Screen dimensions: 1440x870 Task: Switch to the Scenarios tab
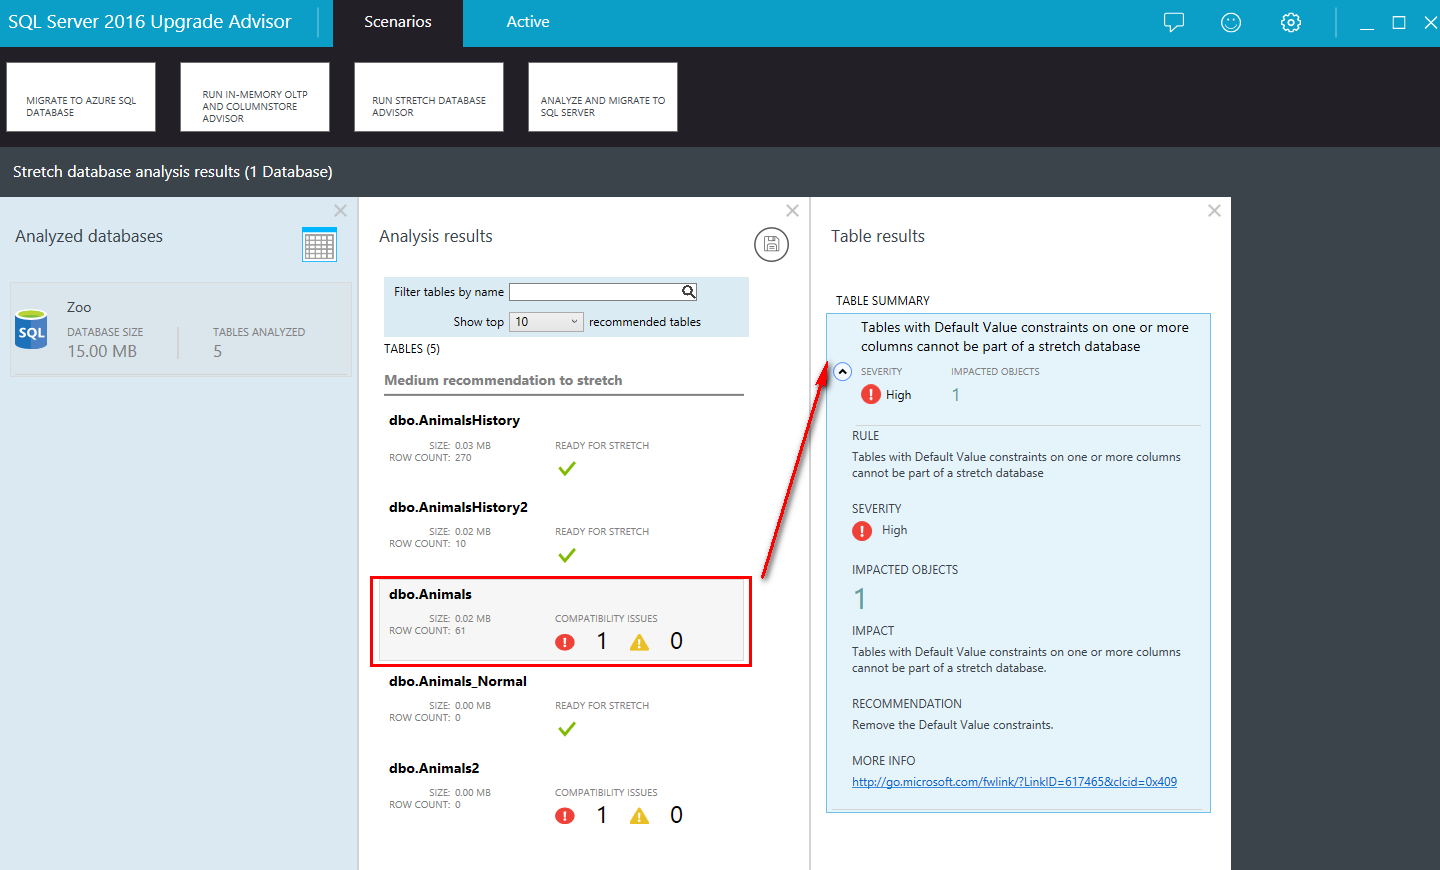click(398, 23)
